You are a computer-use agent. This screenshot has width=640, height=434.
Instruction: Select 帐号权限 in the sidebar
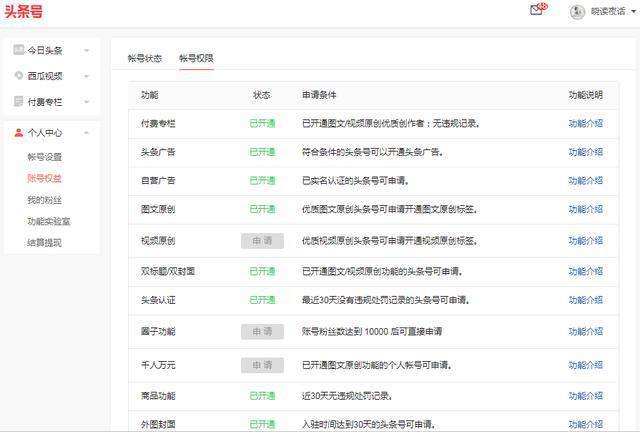pyautogui.click(x=44, y=178)
